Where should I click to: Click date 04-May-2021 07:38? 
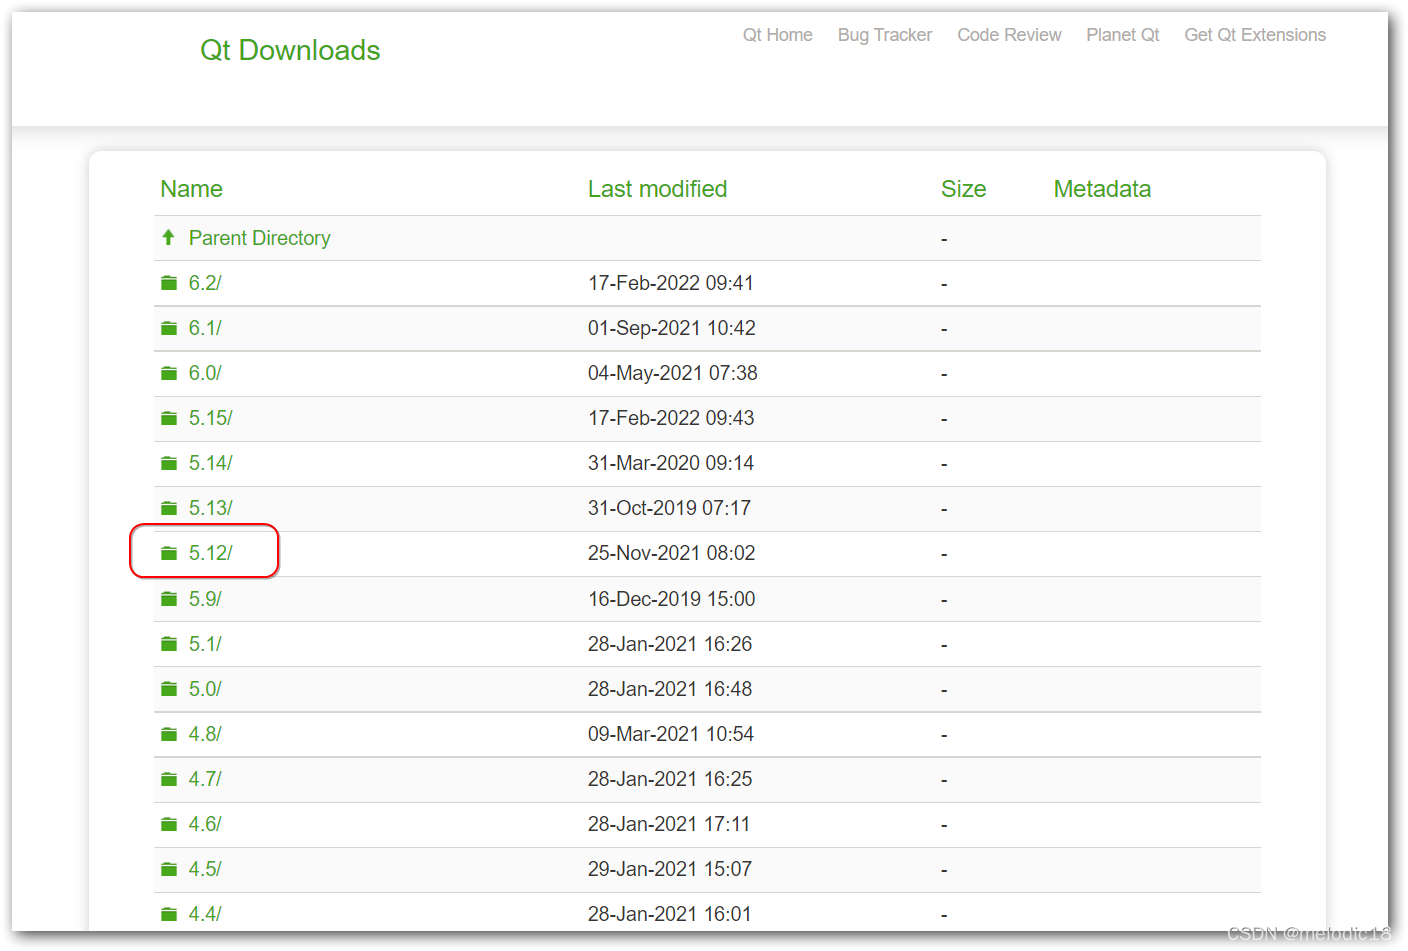tap(673, 373)
